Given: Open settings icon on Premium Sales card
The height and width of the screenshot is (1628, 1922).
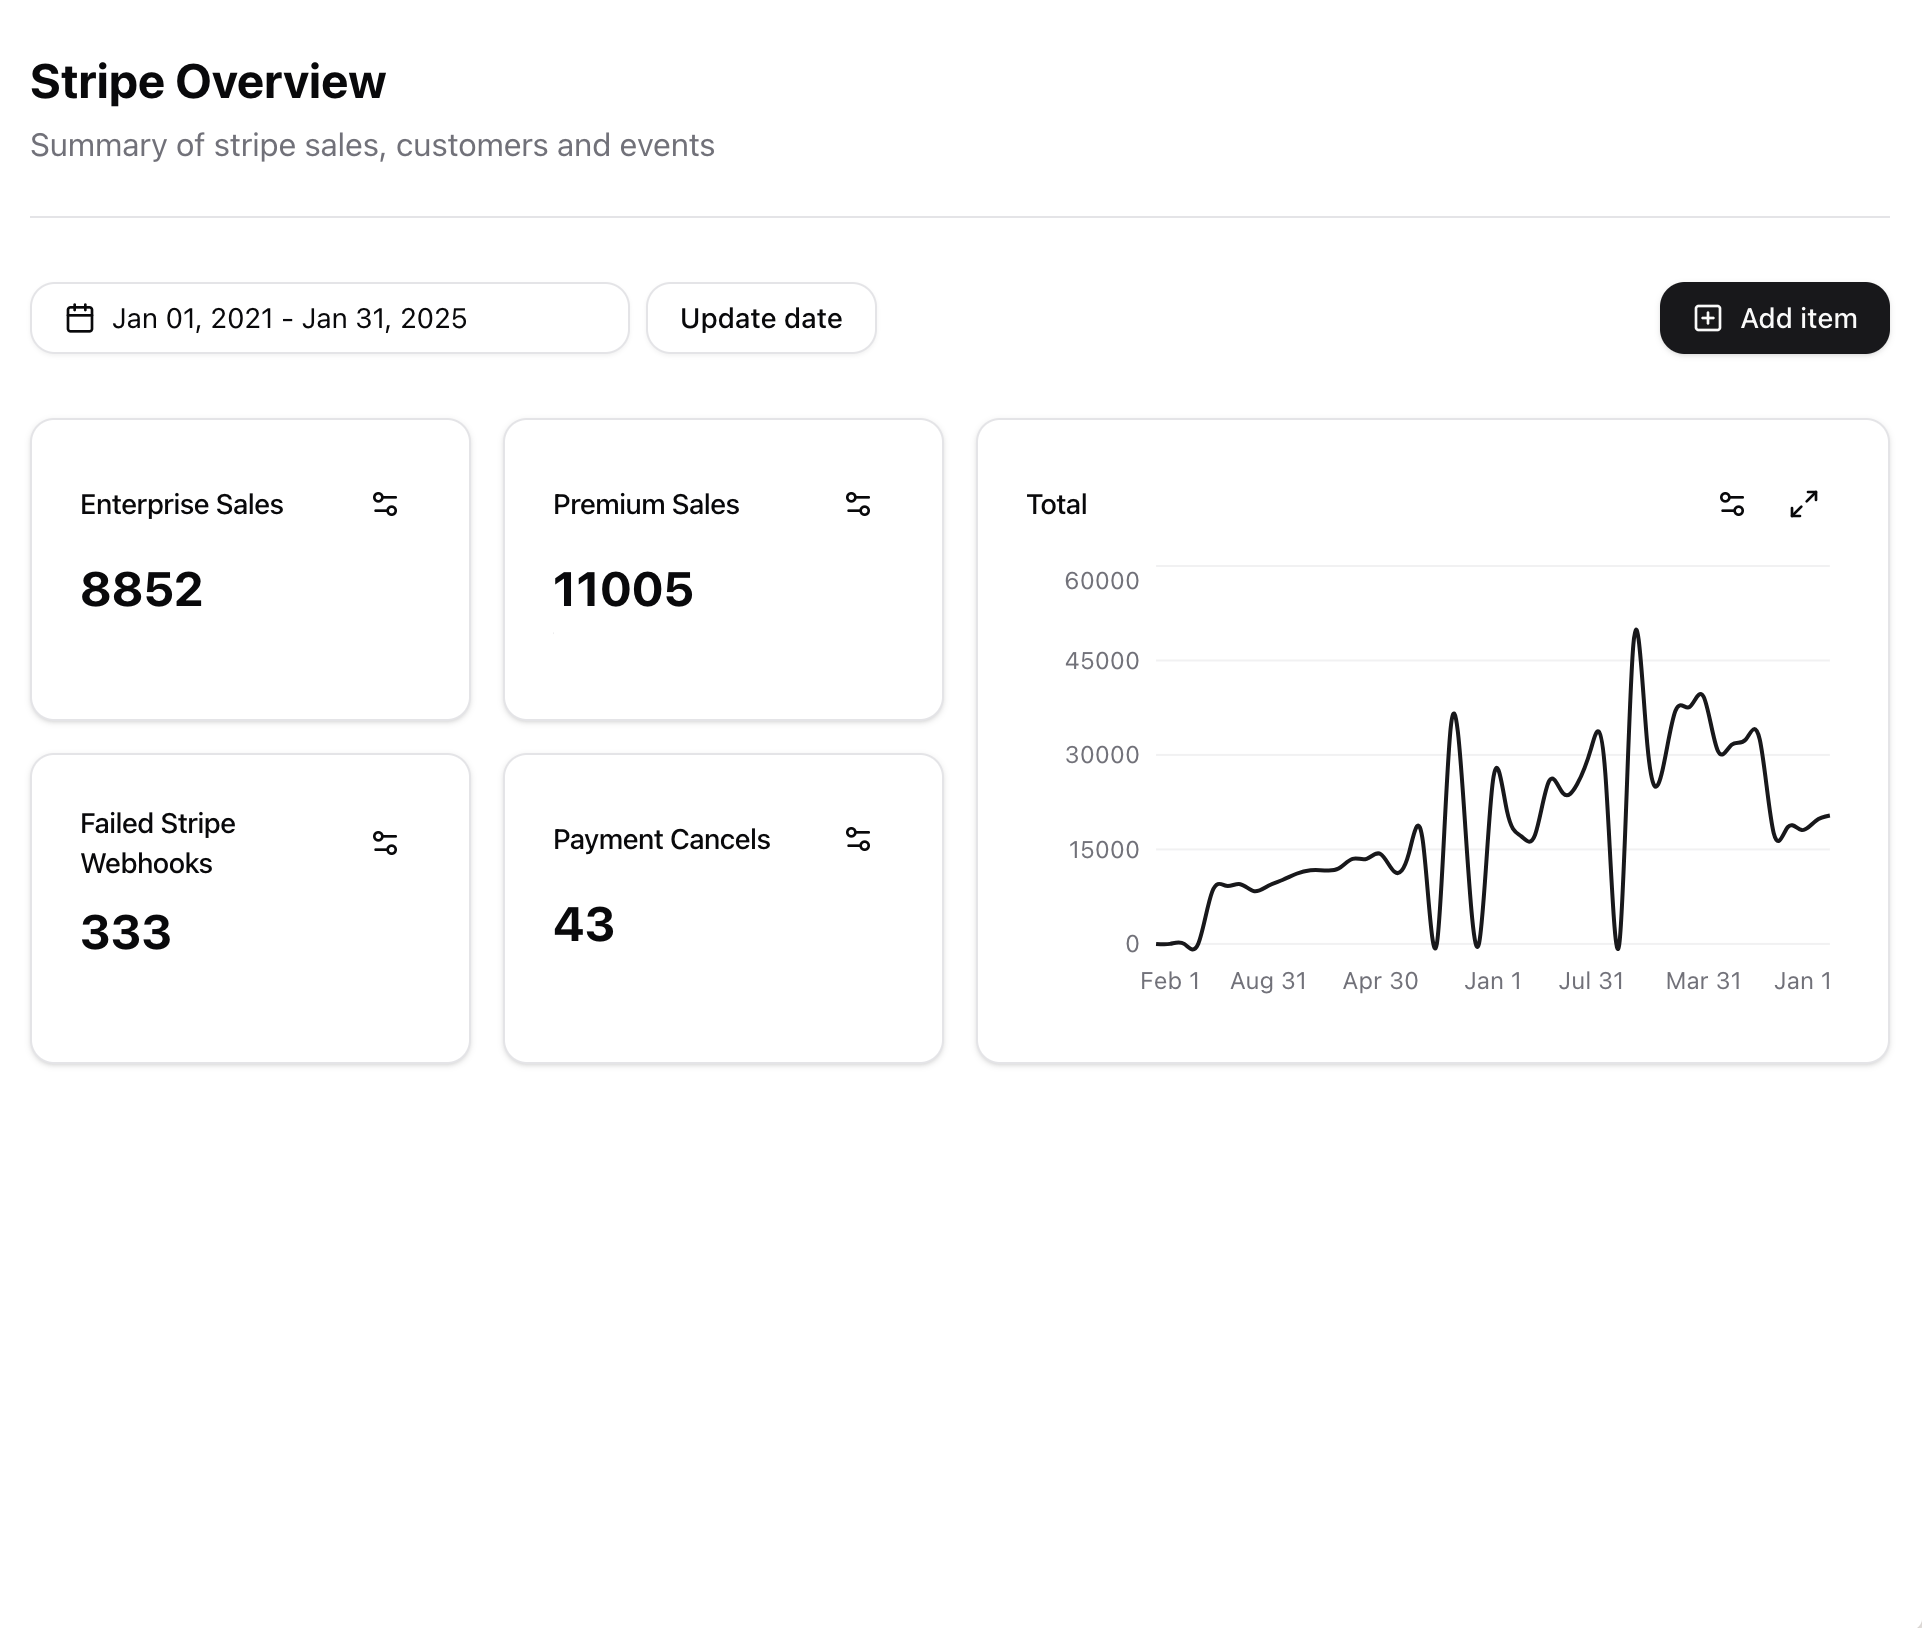Looking at the screenshot, I should click(x=858, y=504).
